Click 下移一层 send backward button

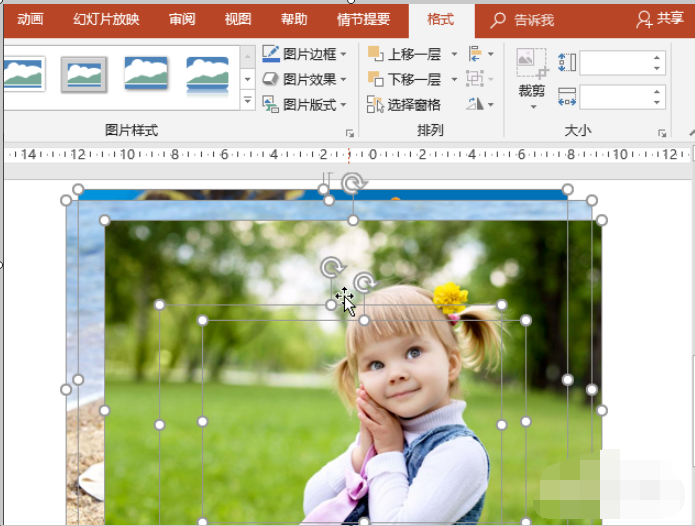405,79
